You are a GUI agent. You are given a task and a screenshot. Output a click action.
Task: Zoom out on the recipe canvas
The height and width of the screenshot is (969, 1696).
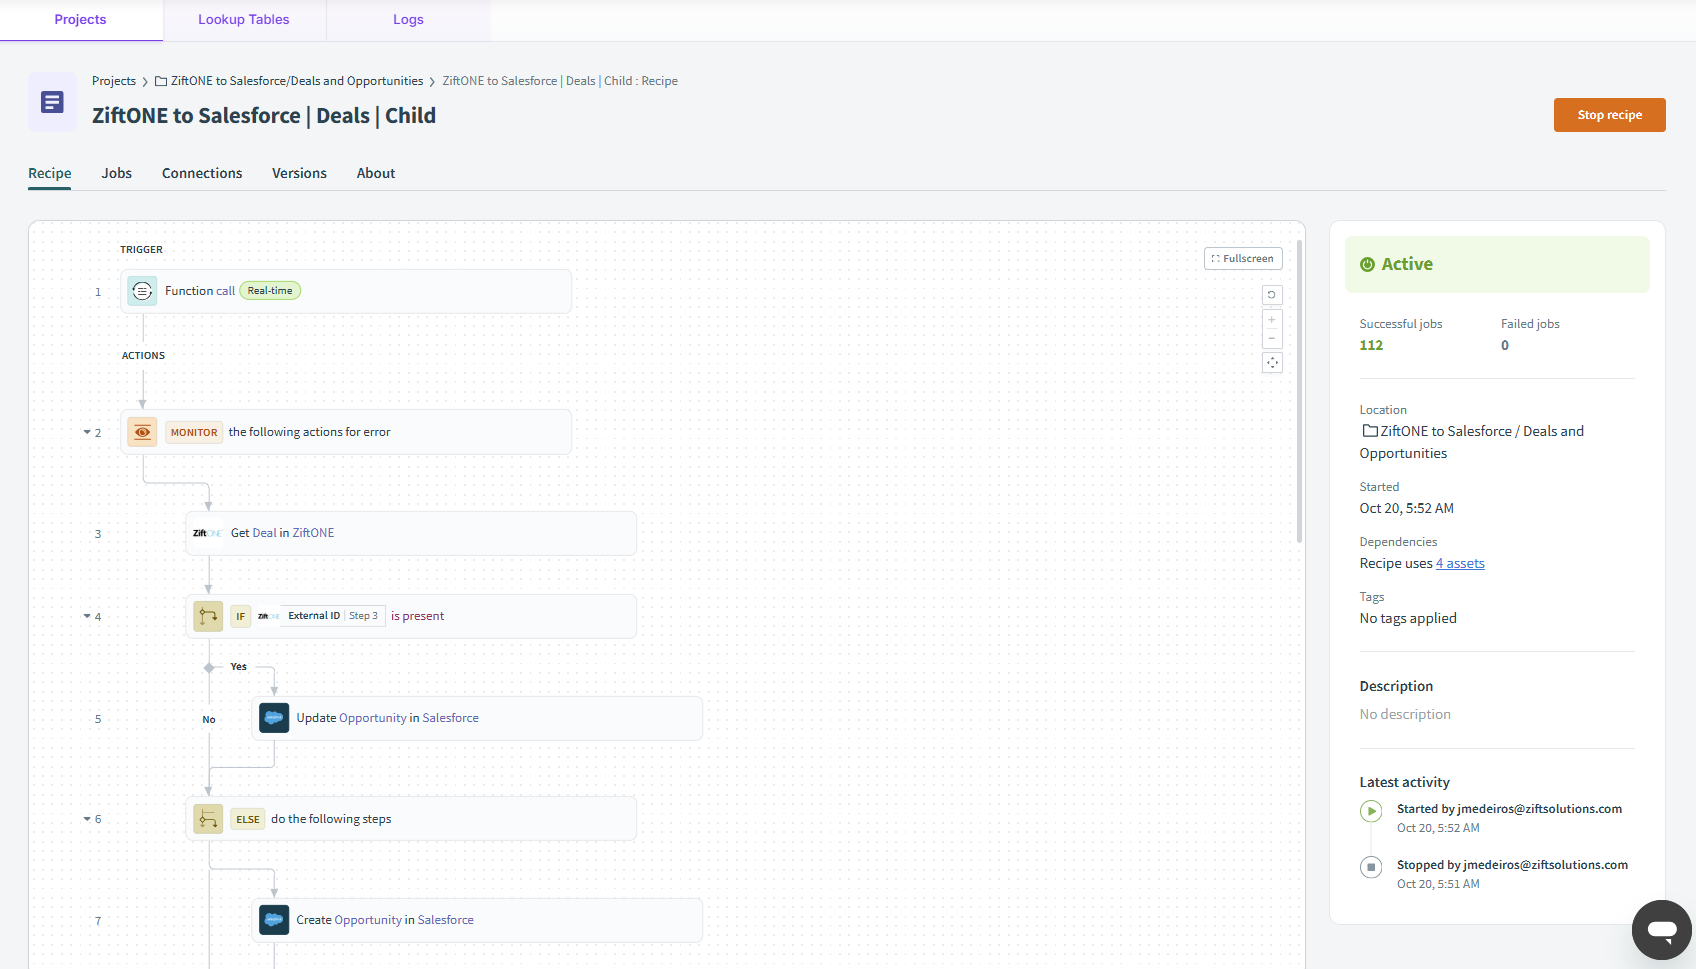pos(1272,338)
